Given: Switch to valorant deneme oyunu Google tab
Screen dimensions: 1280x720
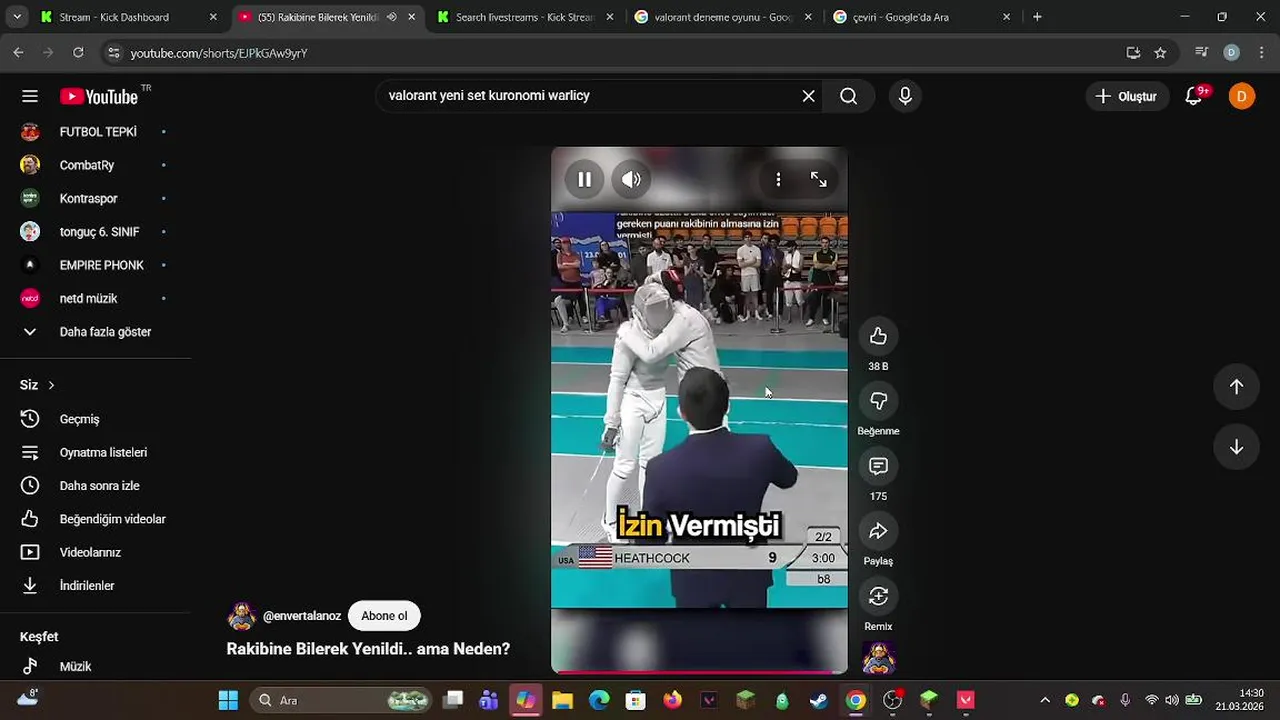Looking at the screenshot, I should click(723, 17).
